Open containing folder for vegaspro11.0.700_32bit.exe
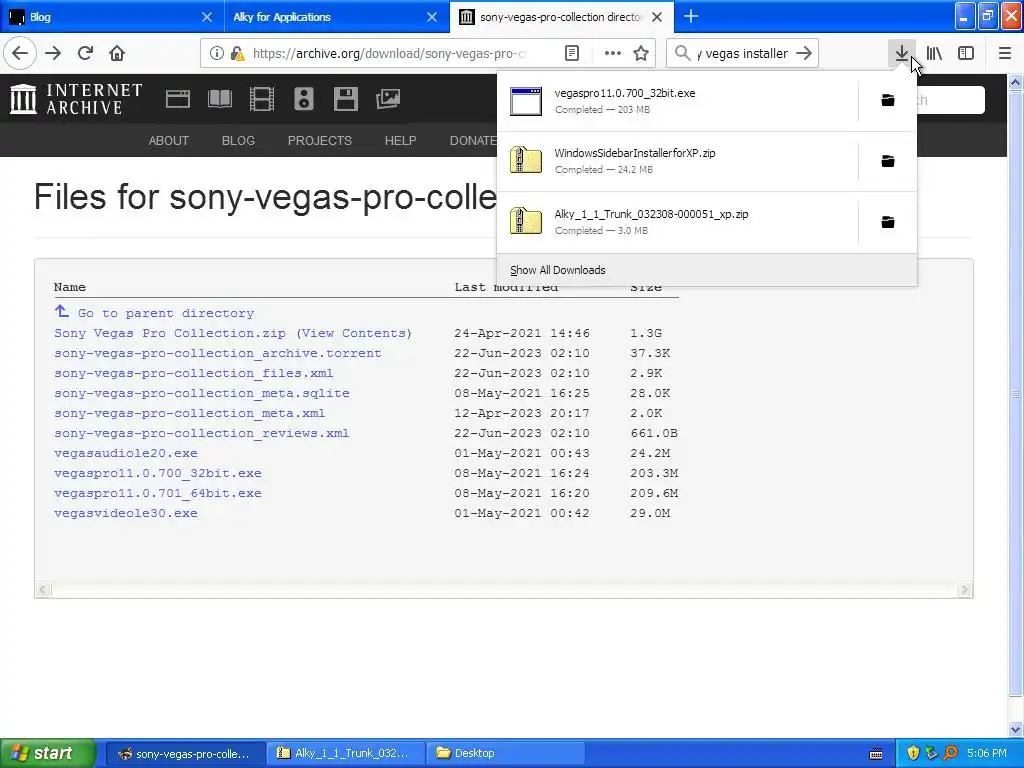This screenshot has height=768, width=1024. 888,100
